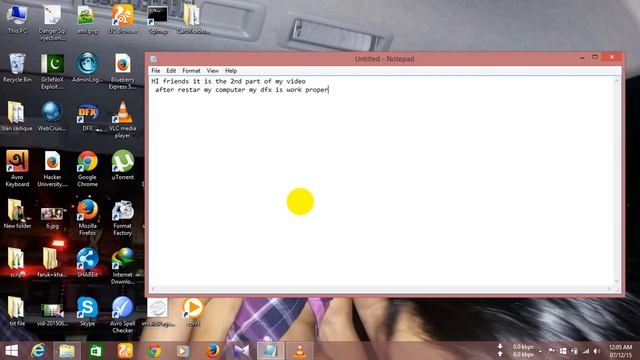The image size is (640, 360).
Task: Switch to Notepad taskbar button
Action: [x=270, y=351]
